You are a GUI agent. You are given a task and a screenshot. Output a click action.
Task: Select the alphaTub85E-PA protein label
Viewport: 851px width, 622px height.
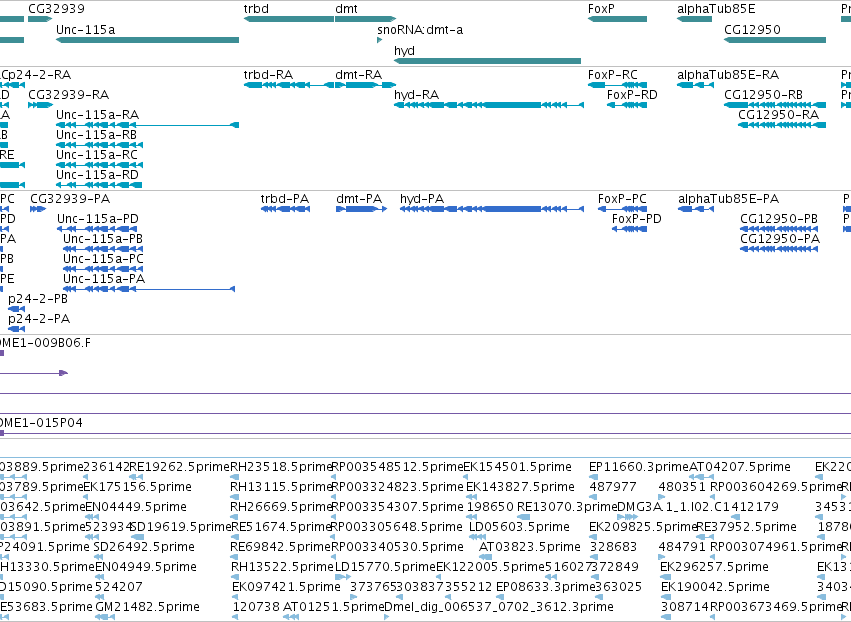click(x=728, y=199)
